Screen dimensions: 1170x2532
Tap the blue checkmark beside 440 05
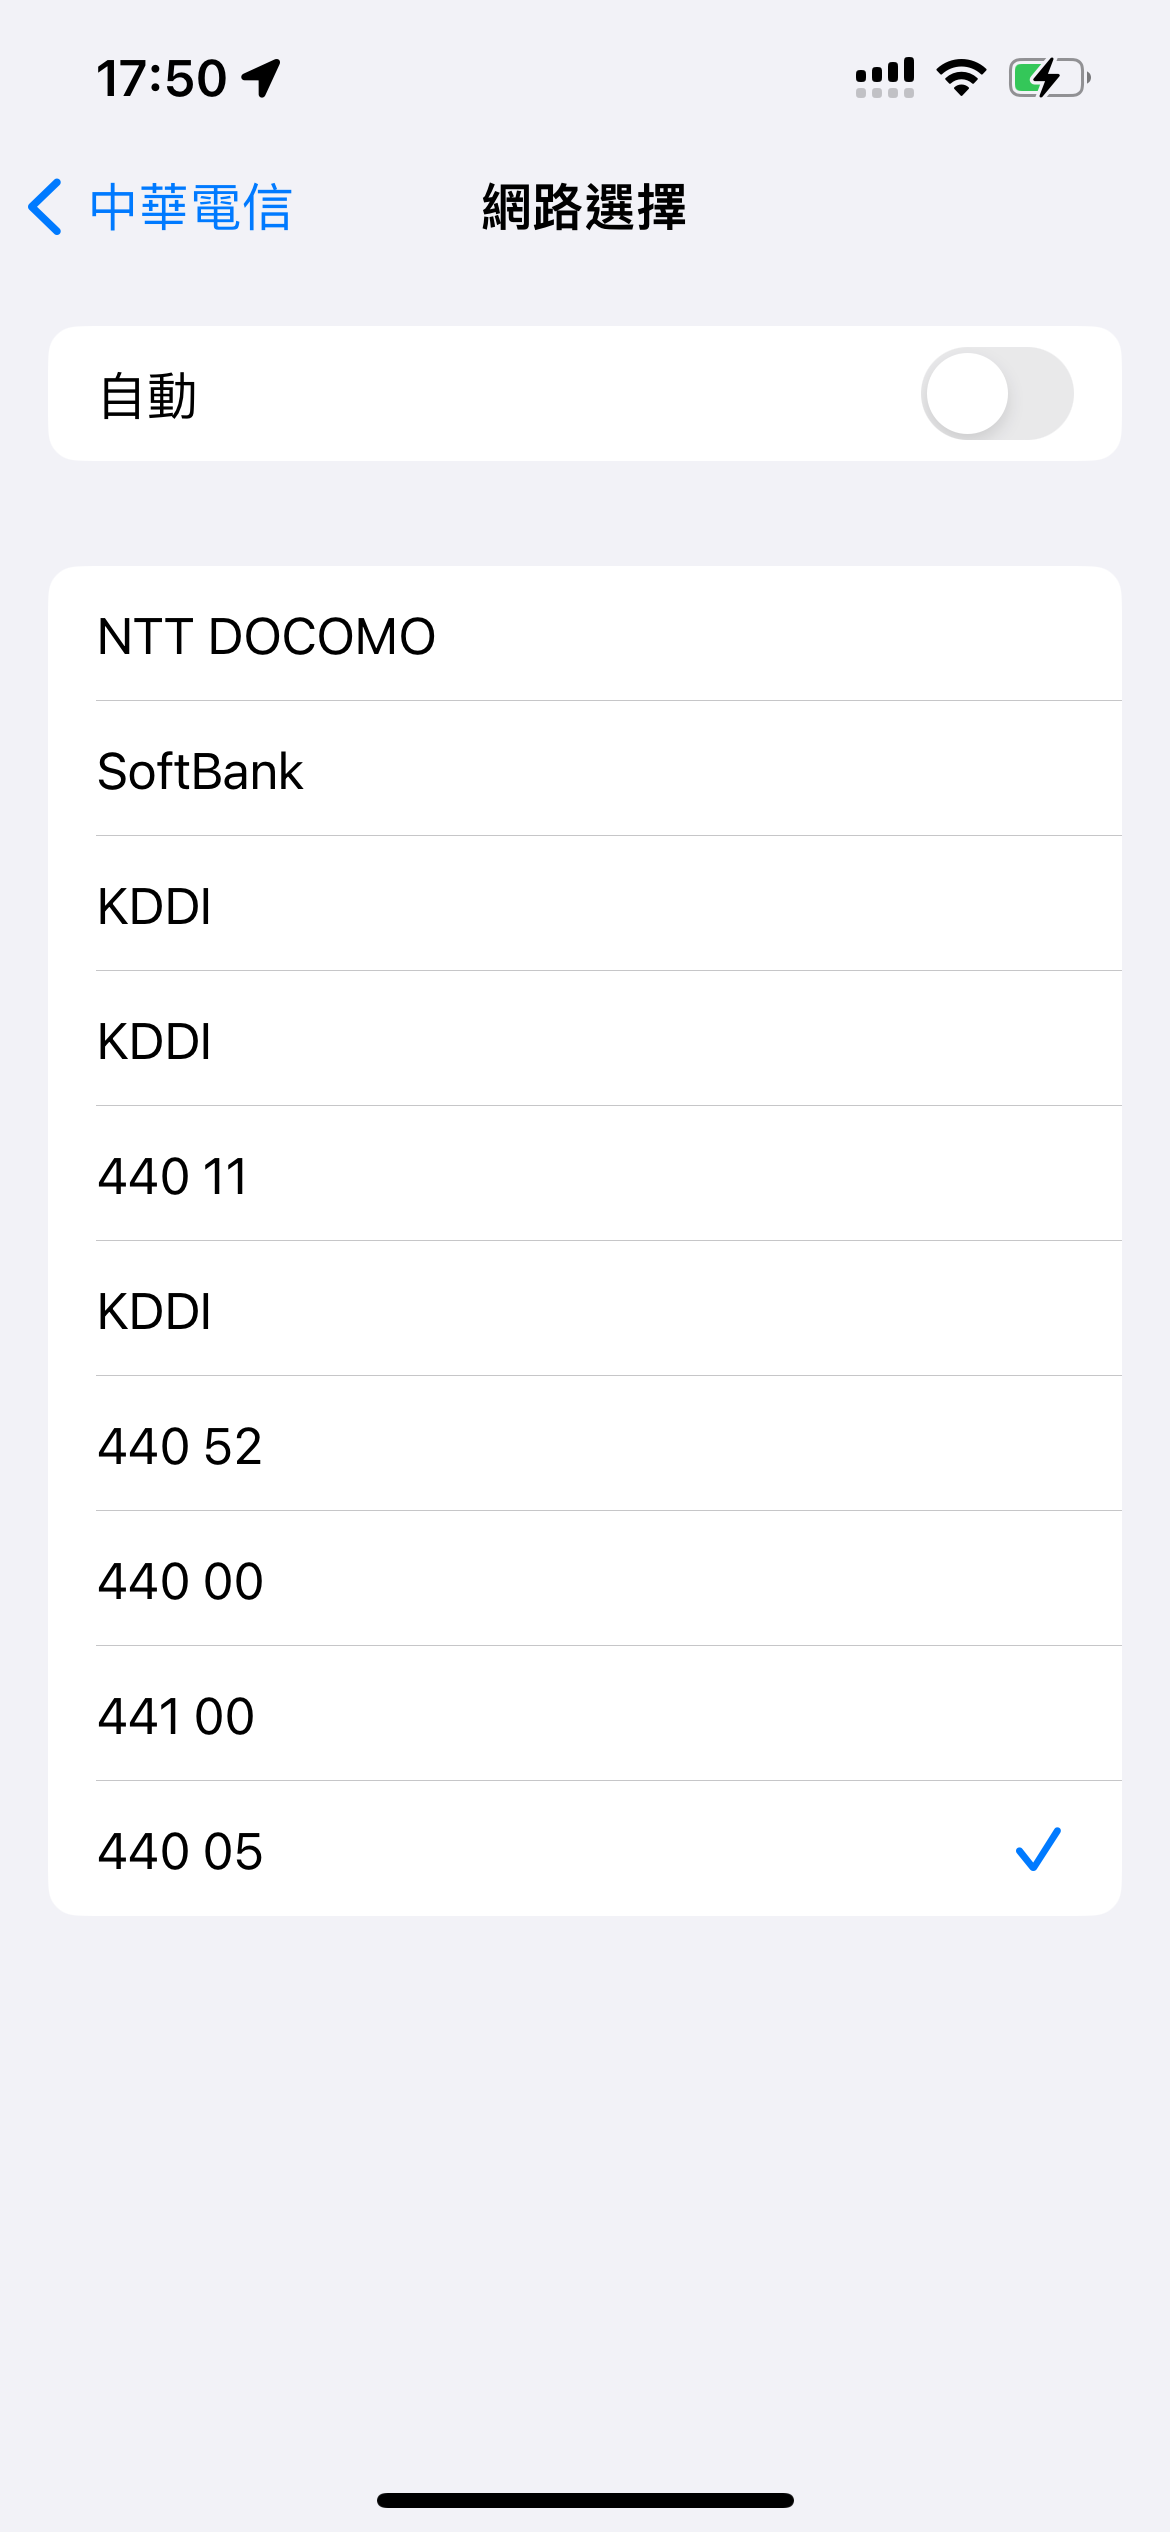tap(1038, 1849)
